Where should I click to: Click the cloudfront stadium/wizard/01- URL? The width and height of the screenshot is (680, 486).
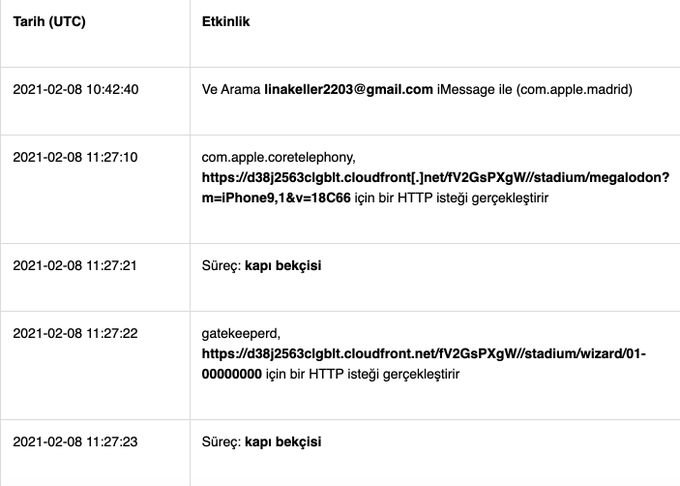click(424, 354)
